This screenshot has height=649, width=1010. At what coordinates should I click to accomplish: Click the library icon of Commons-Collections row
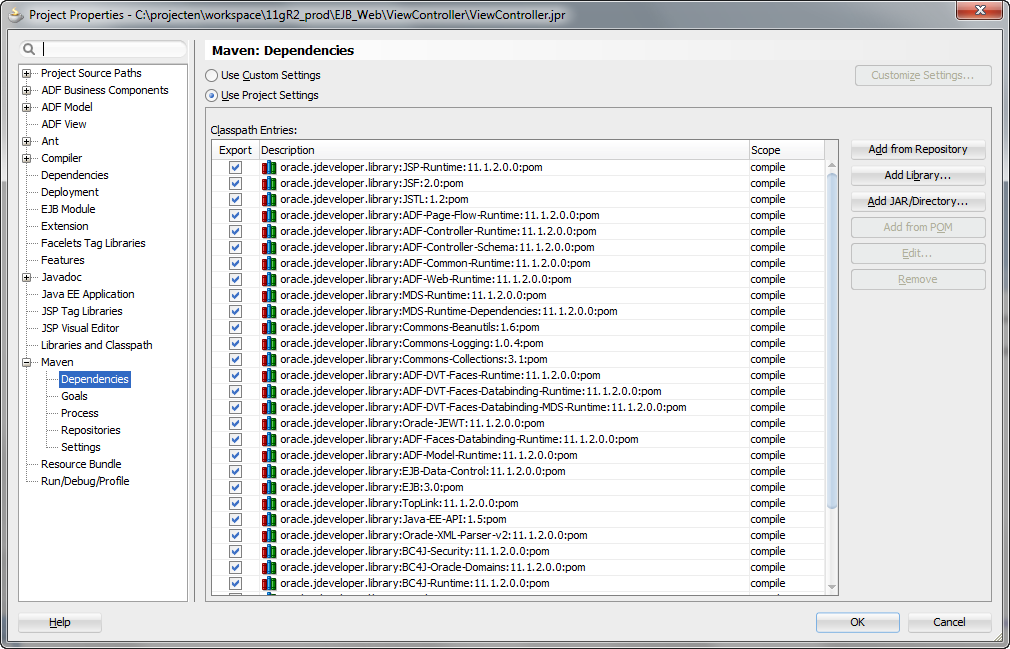(x=269, y=359)
